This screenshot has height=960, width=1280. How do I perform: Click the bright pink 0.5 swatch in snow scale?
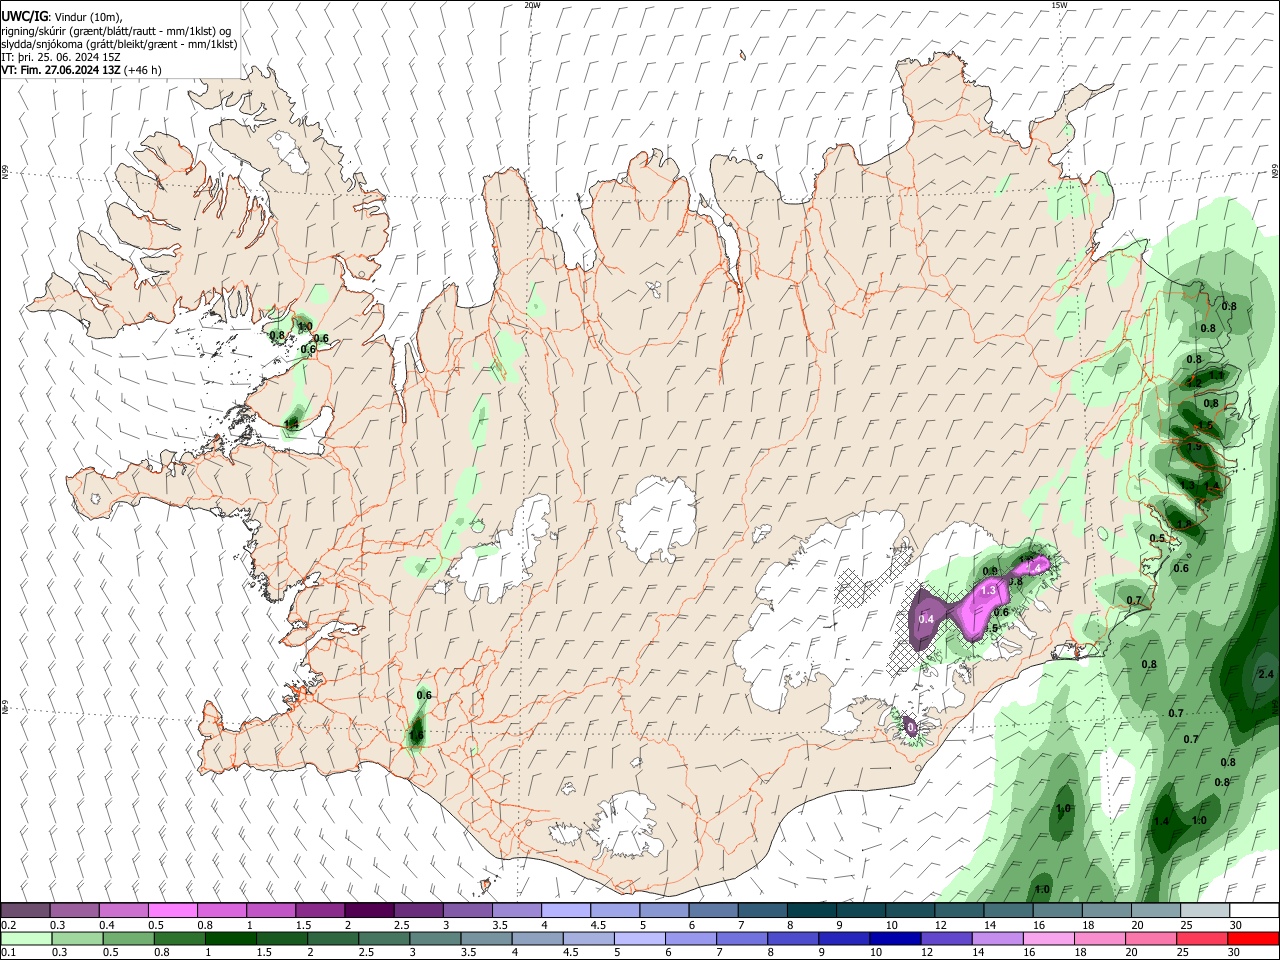point(172,910)
